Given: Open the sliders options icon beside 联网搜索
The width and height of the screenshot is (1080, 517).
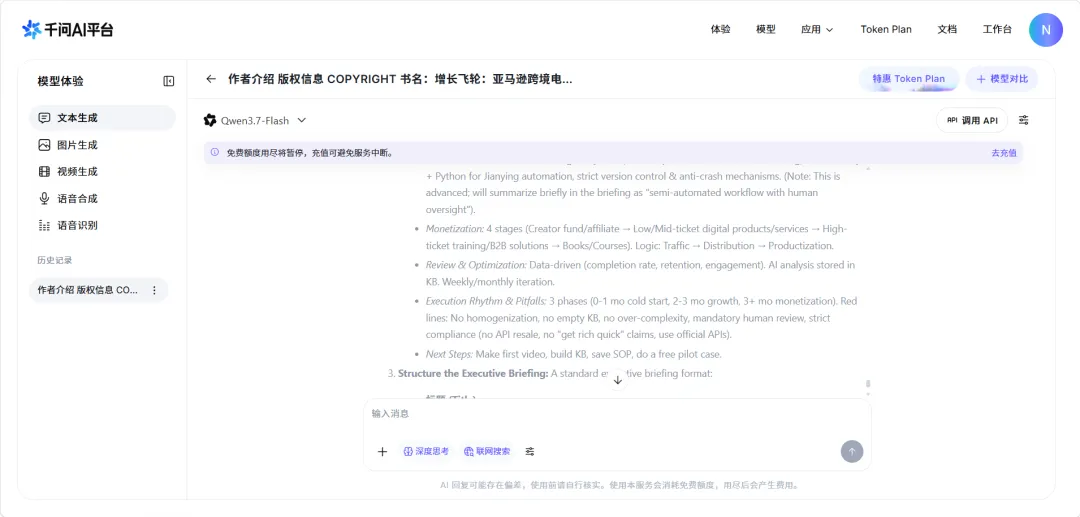Looking at the screenshot, I should (x=530, y=452).
